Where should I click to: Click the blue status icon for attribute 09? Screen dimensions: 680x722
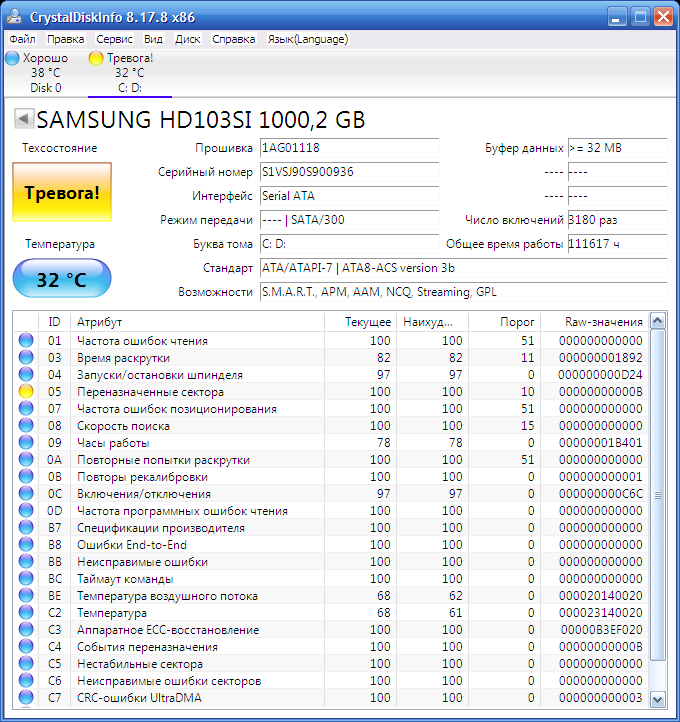click(x=26, y=443)
